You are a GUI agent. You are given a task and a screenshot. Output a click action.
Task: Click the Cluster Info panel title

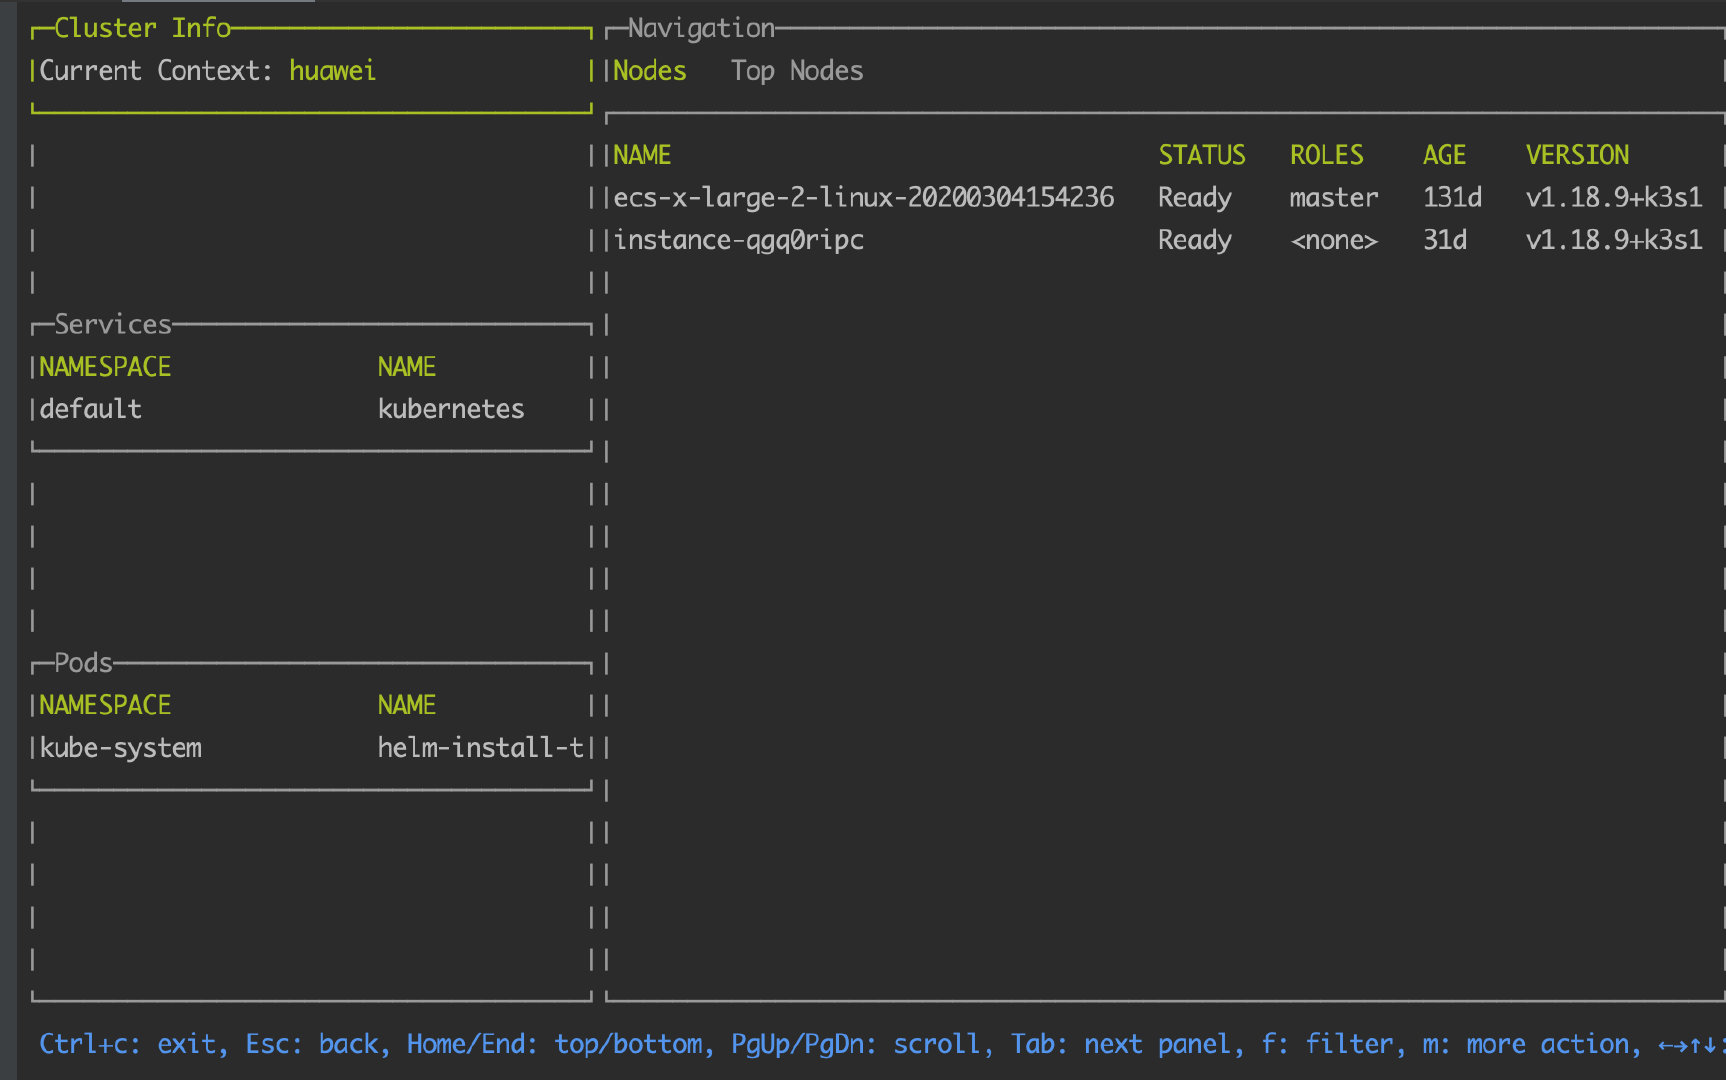[x=142, y=28]
